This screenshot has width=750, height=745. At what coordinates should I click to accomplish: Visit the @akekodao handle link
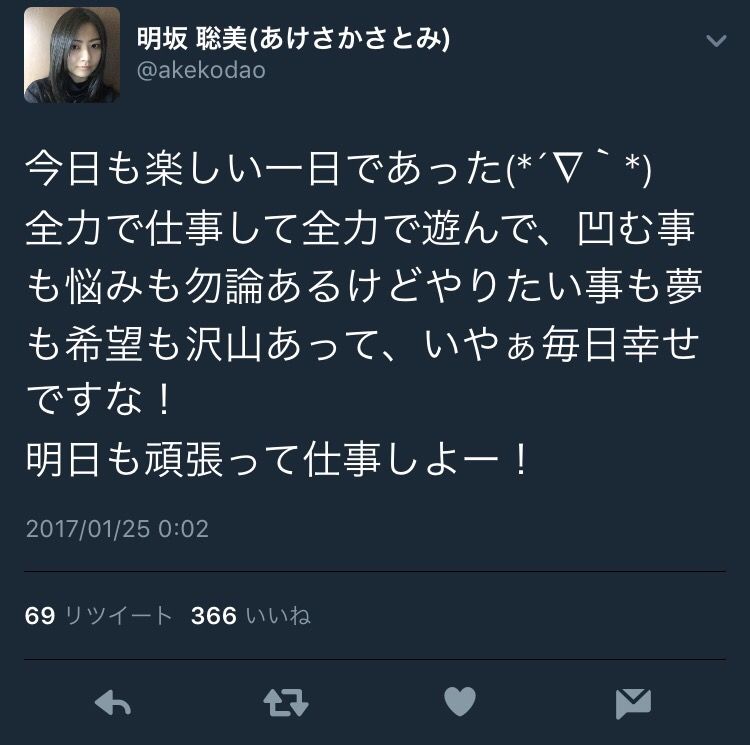(201, 71)
